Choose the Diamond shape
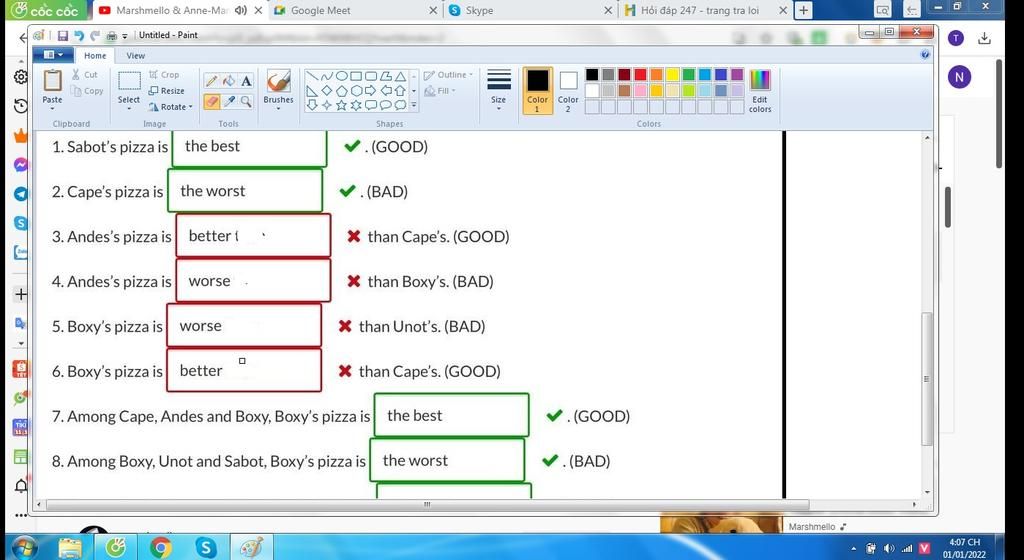Screen dimensions: 1024x560 click(x=327, y=91)
